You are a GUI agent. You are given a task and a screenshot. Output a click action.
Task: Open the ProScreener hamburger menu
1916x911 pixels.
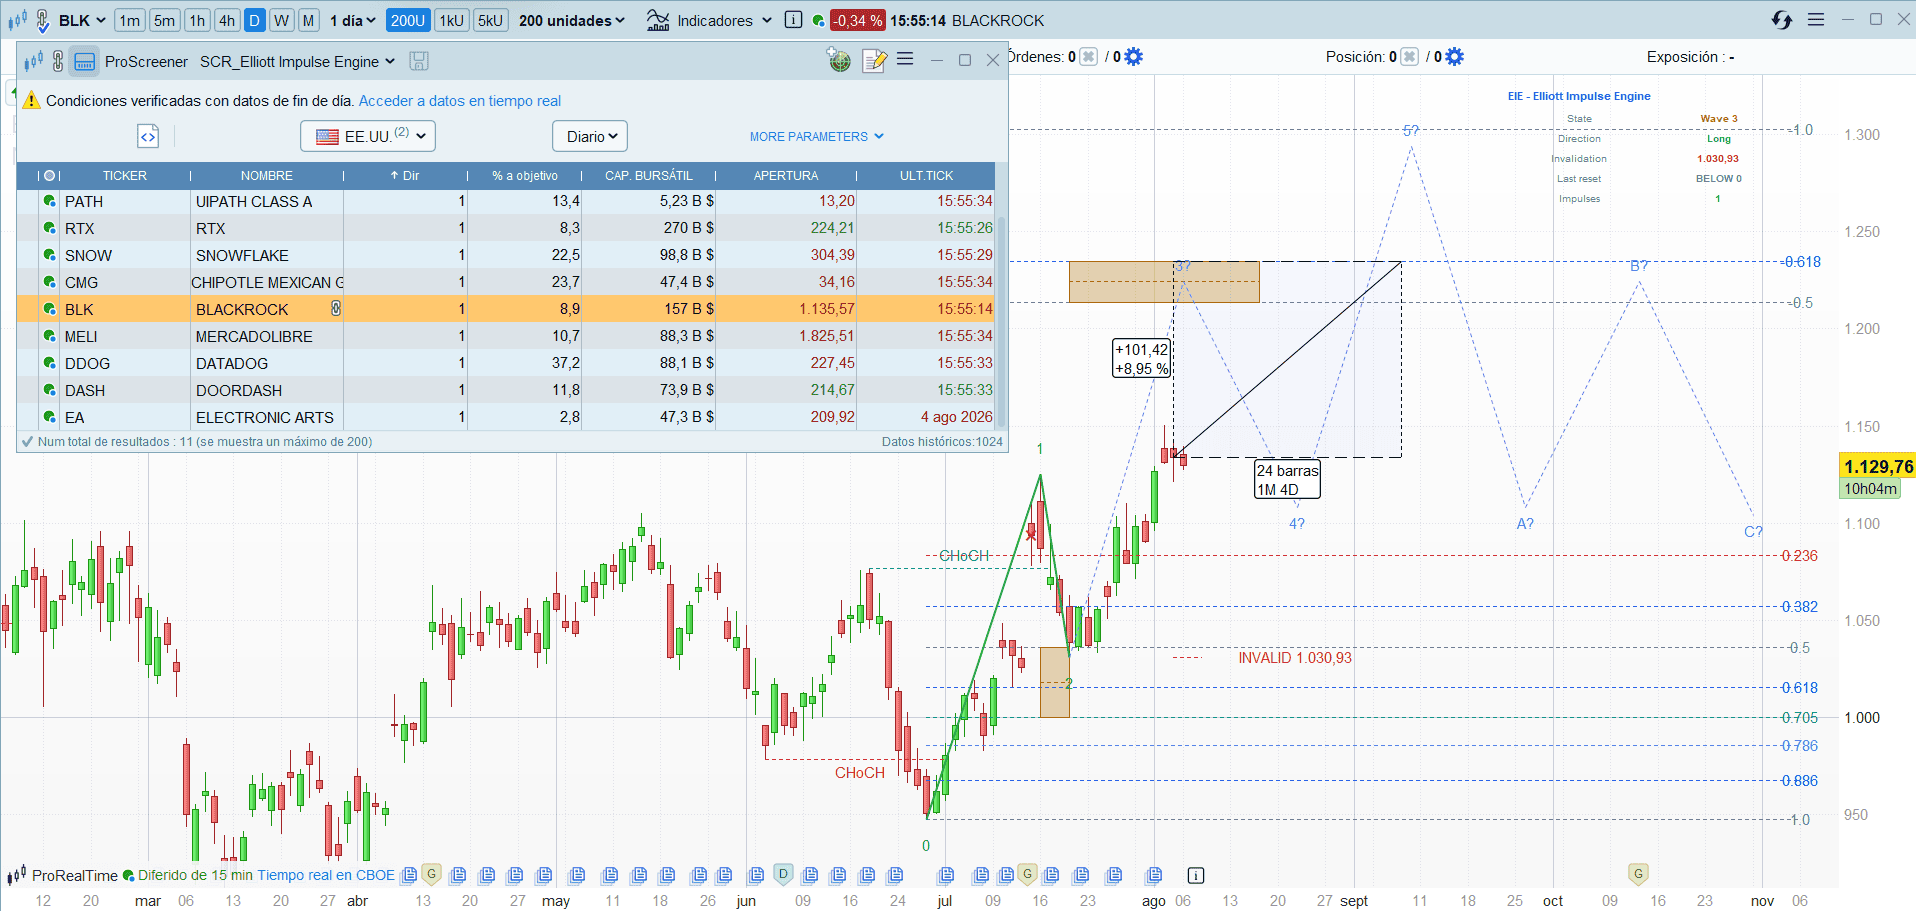(905, 59)
